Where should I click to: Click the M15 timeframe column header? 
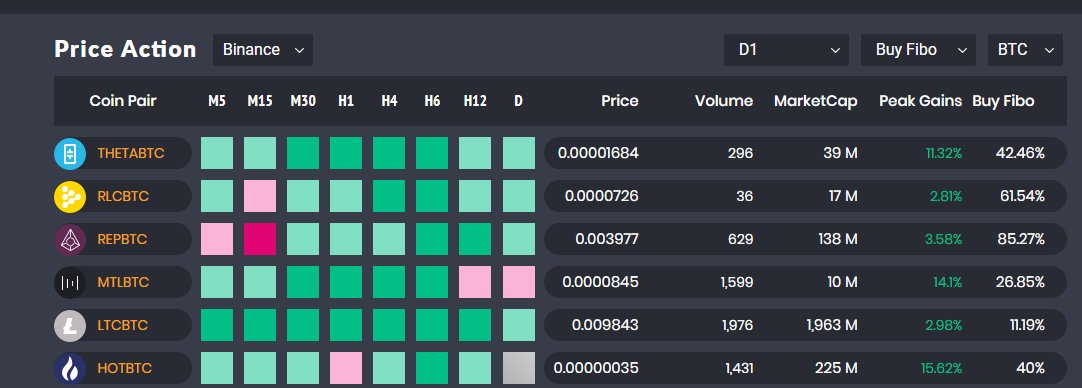pyautogui.click(x=260, y=101)
